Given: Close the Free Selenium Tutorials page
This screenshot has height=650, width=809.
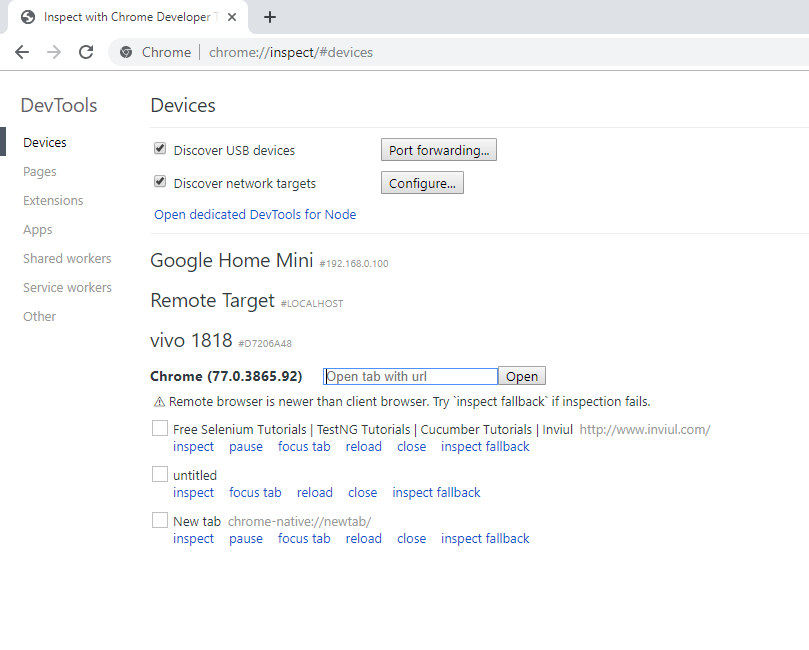Looking at the screenshot, I should click(412, 447).
